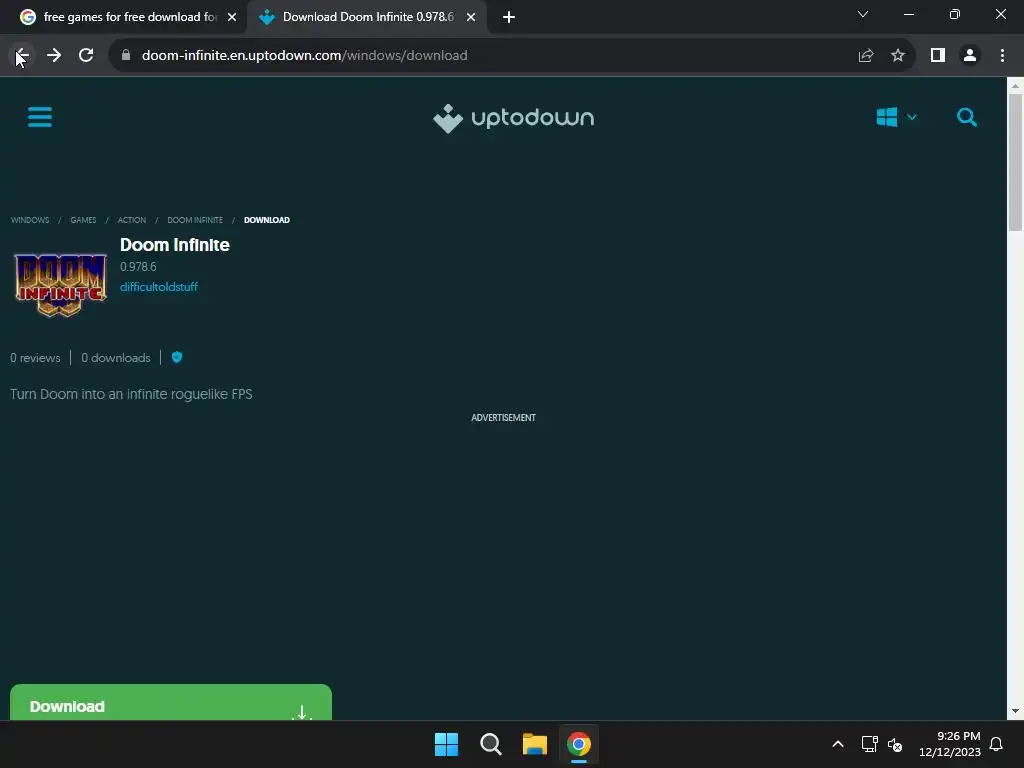Screen dimensions: 1024x768
Task: Open the difficultoldstuff developer link
Action: tap(159, 287)
